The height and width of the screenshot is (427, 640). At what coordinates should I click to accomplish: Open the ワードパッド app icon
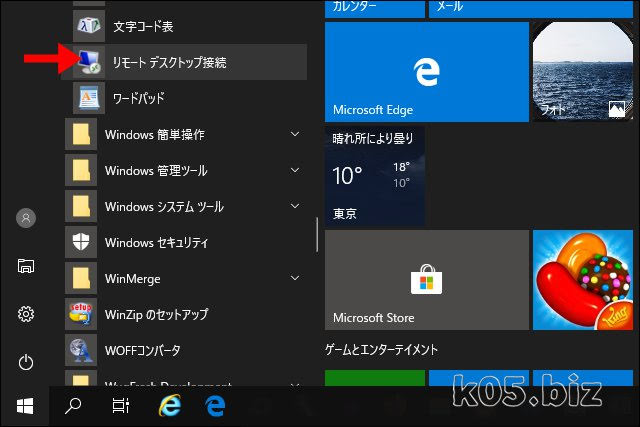(x=89, y=98)
